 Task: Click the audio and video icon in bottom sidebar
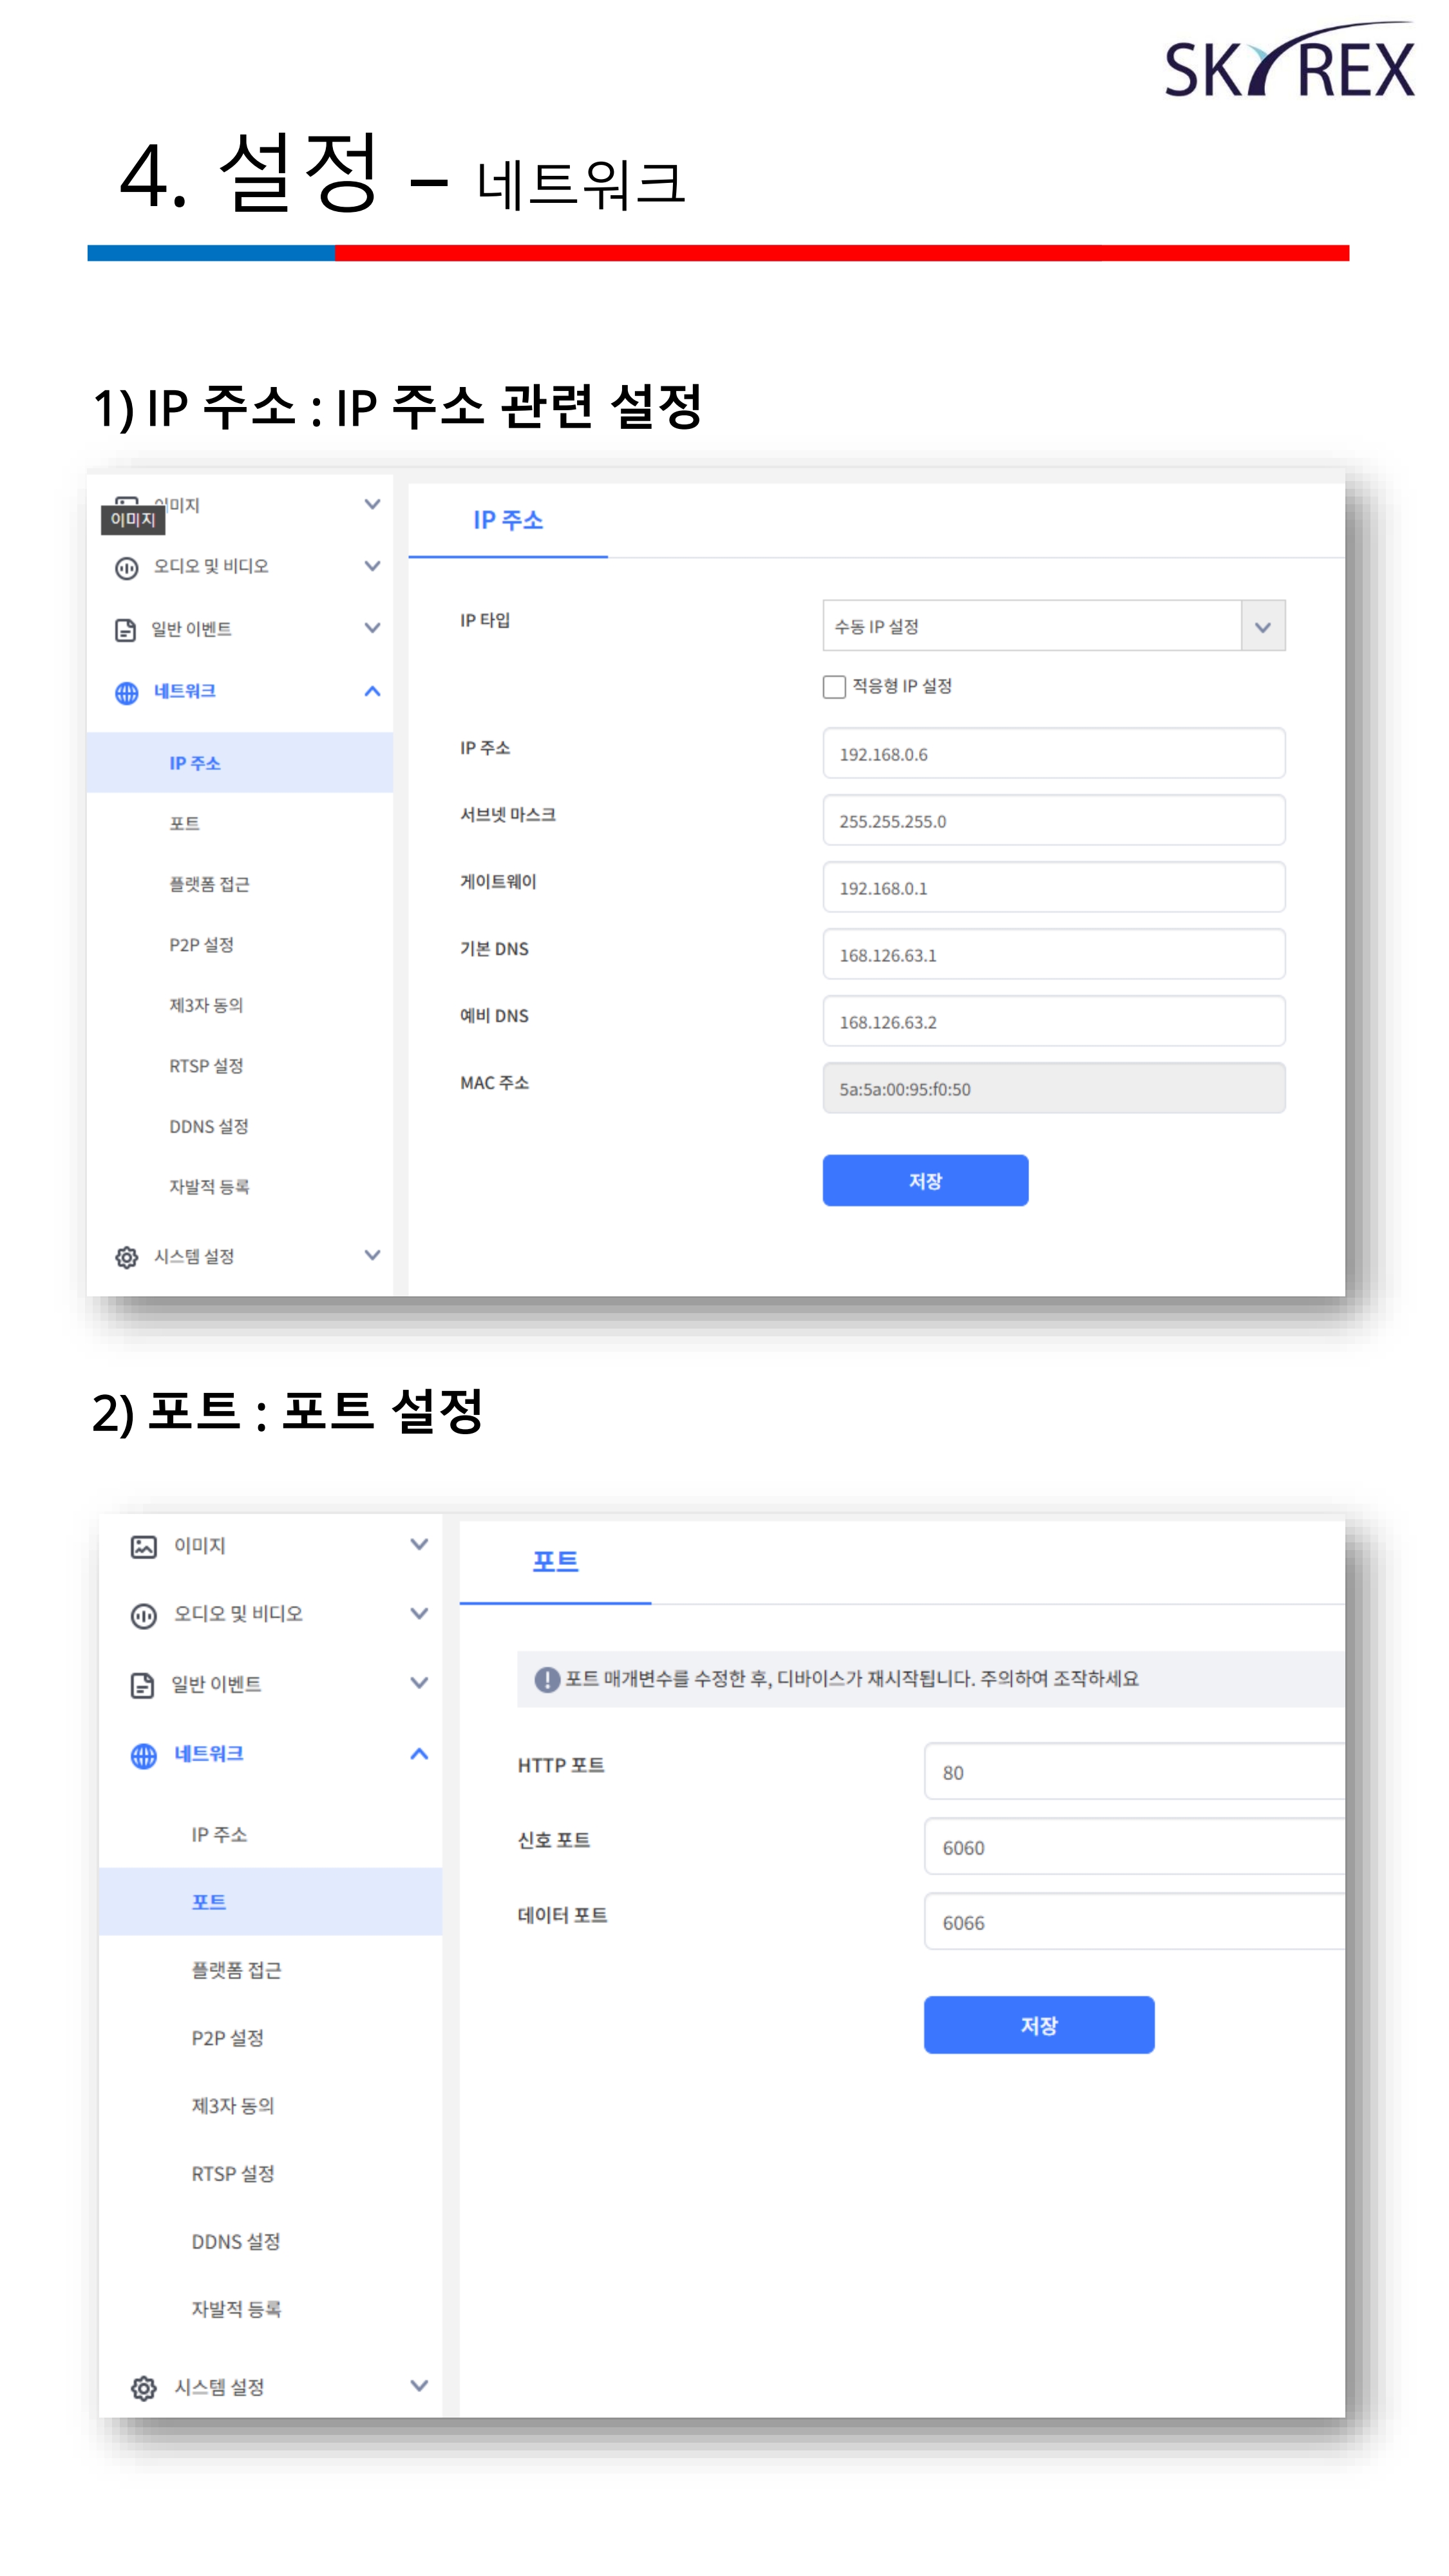tap(143, 1615)
